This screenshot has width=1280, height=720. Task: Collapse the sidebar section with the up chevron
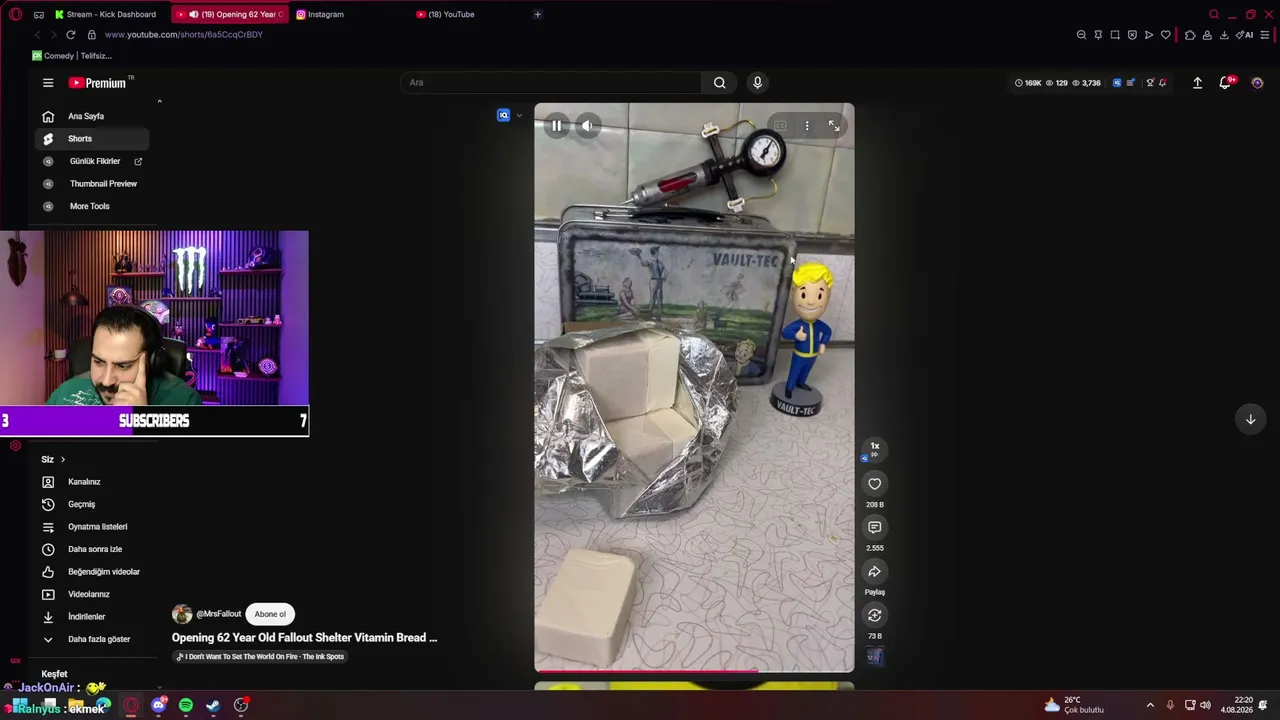(x=159, y=101)
